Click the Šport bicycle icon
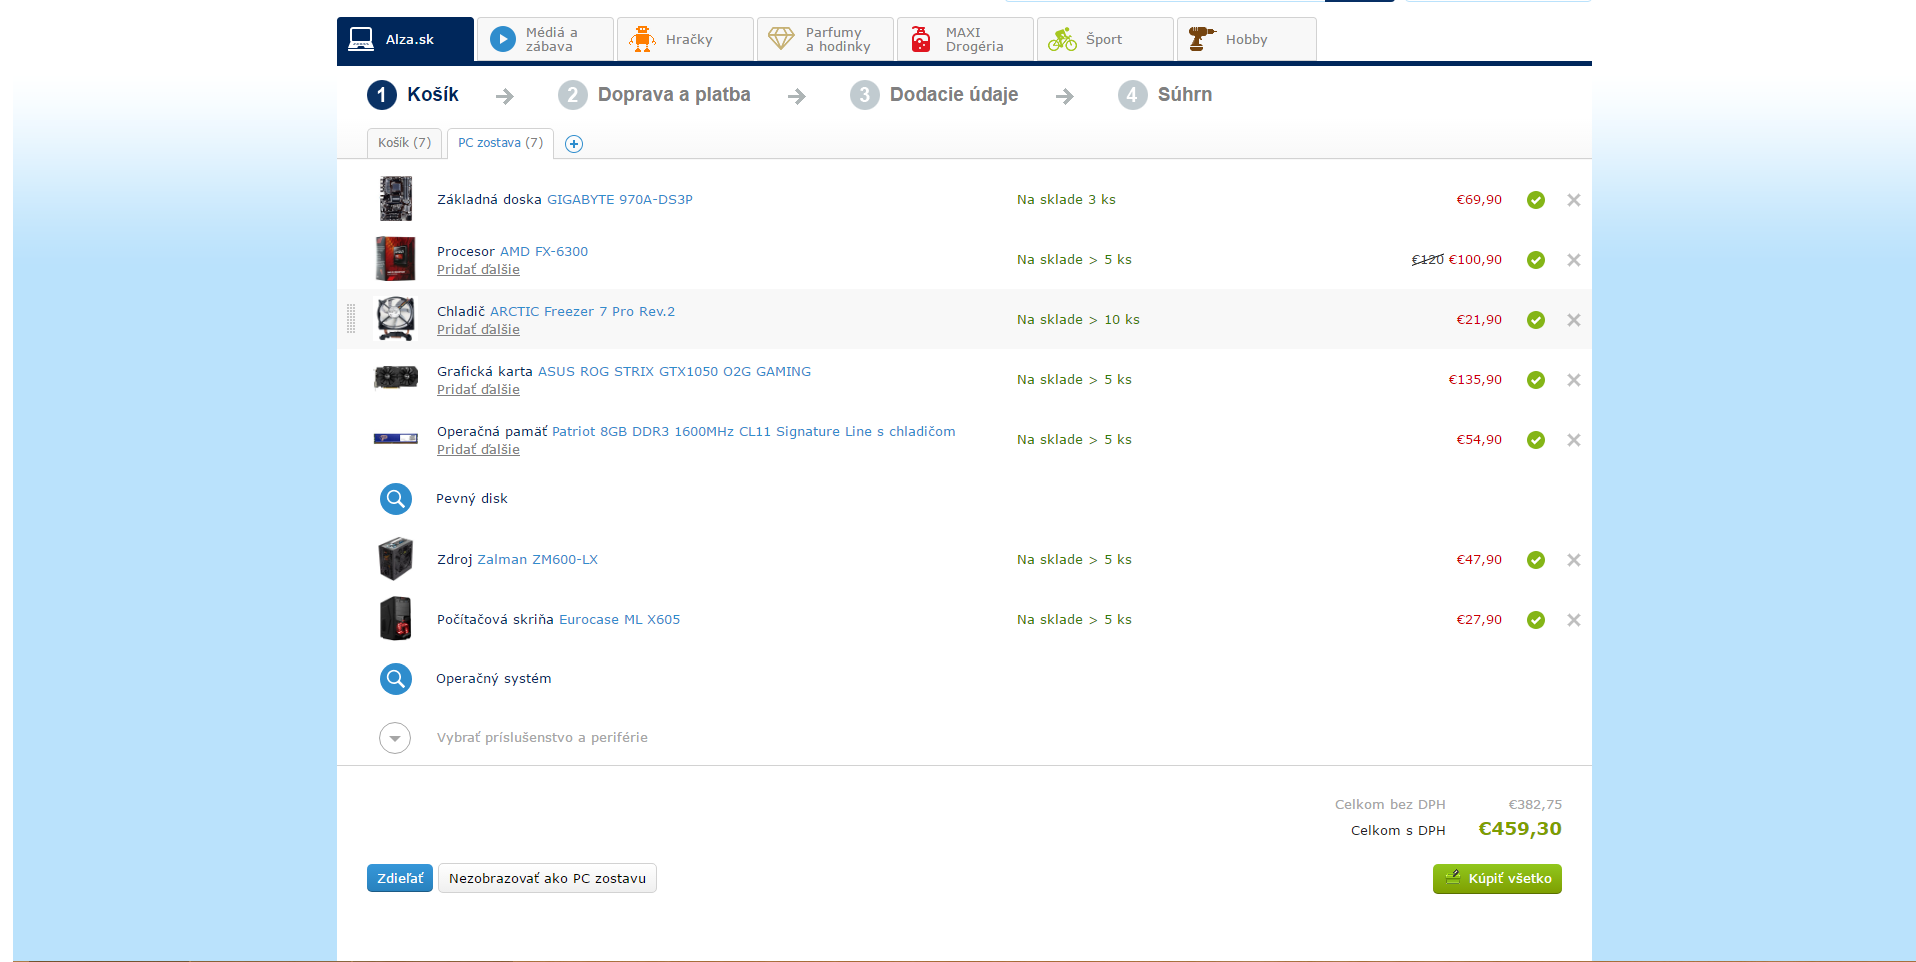This screenshot has height=962, width=1916. [1062, 39]
